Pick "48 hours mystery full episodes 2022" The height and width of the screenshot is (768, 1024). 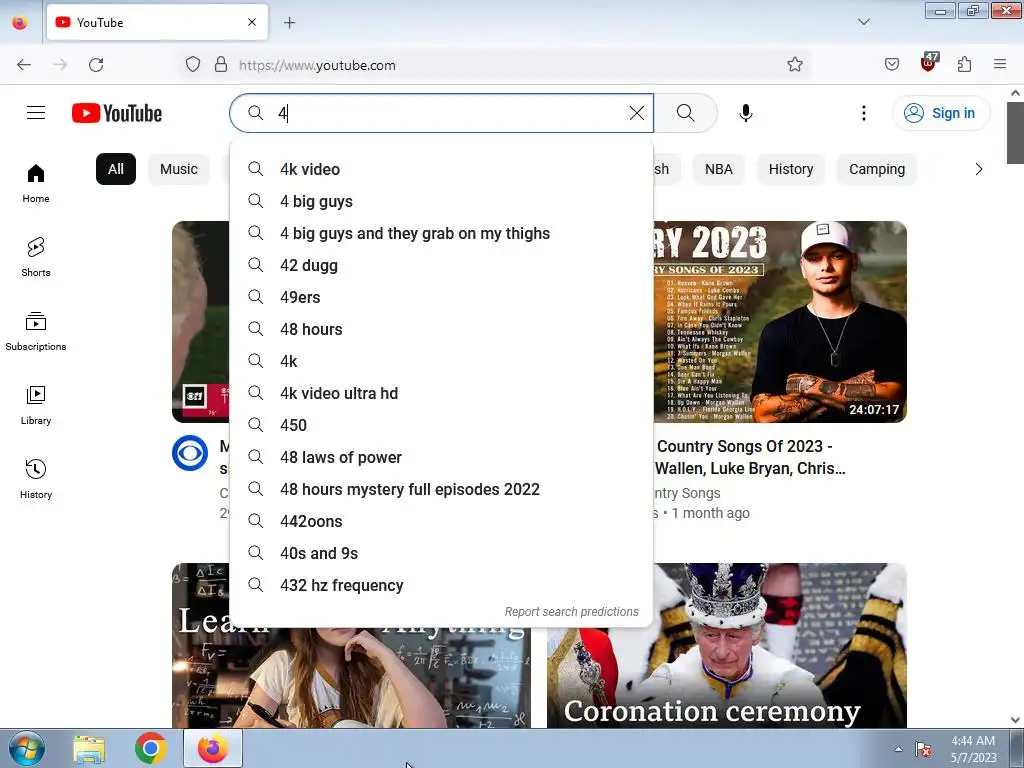(441, 489)
